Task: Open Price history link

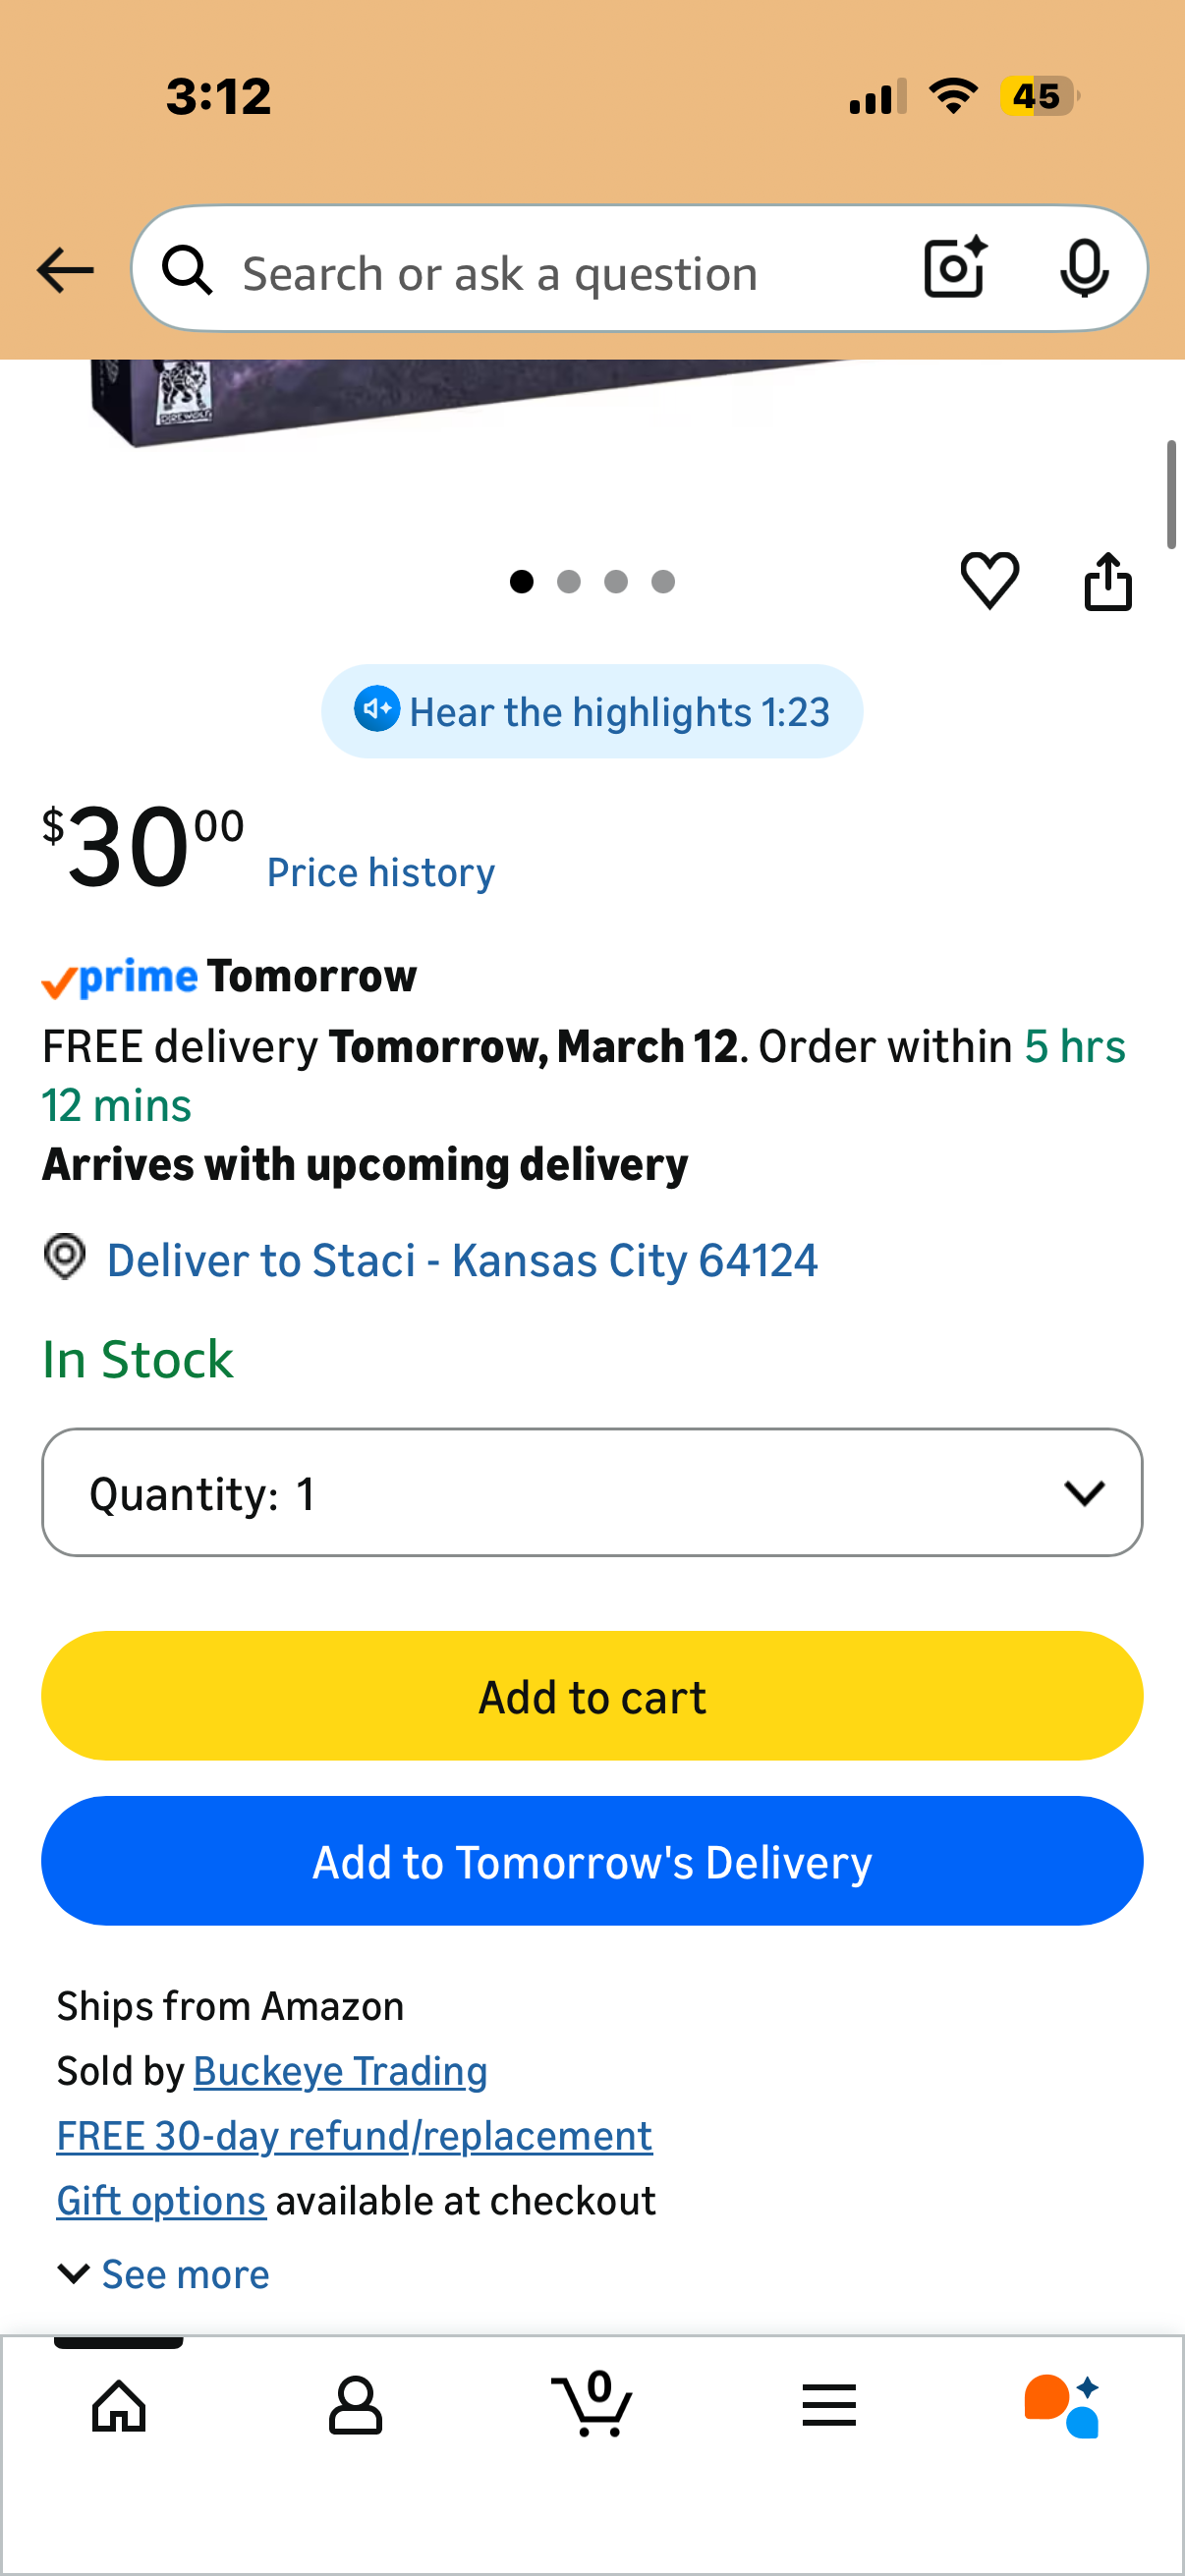Action: [x=381, y=873]
